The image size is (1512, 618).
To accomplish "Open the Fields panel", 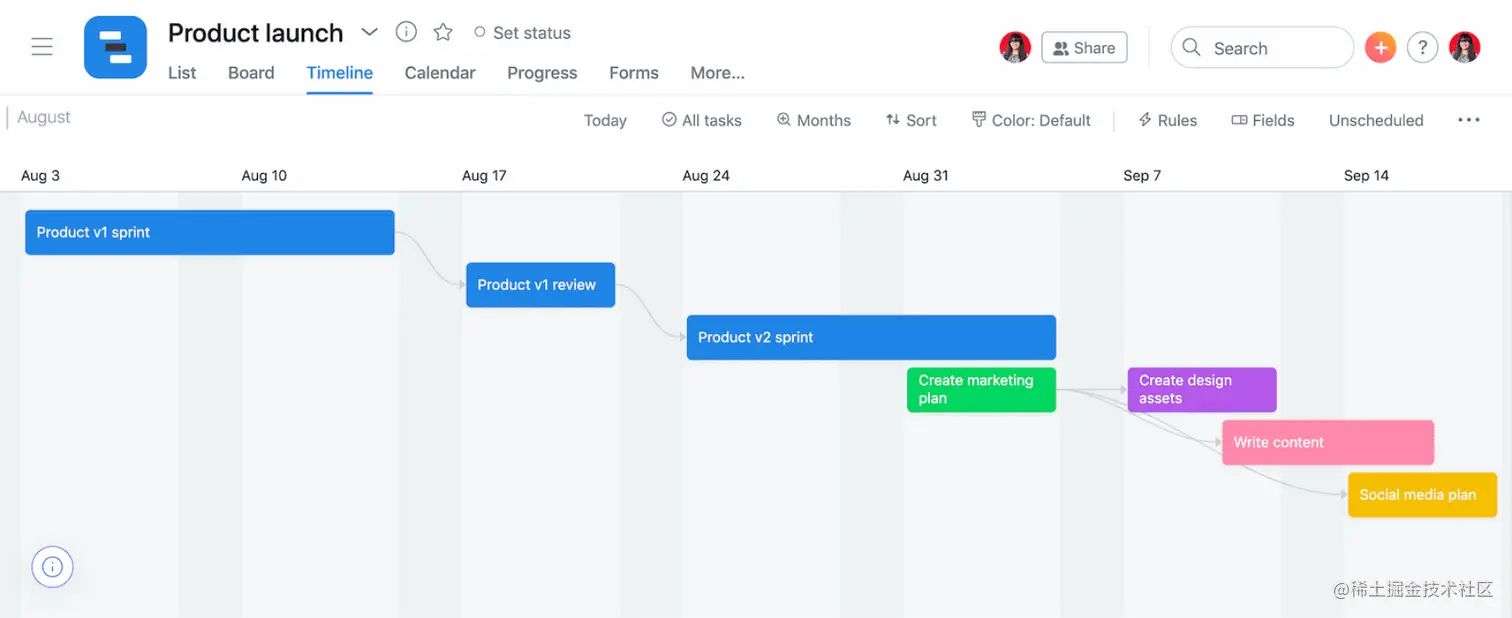I will [1262, 120].
